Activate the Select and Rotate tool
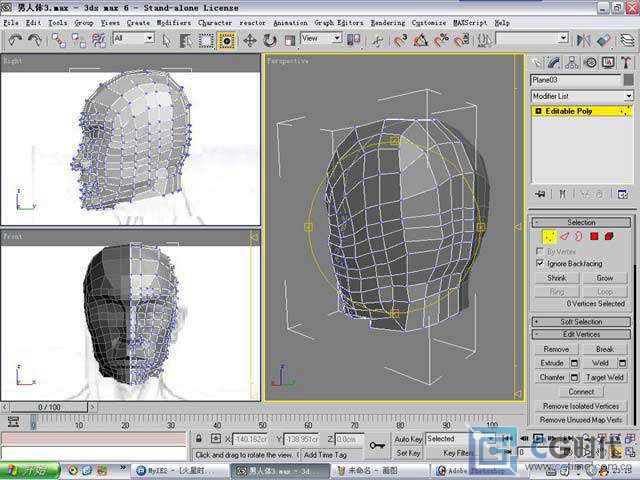The image size is (640, 480). (x=269, y=40)
